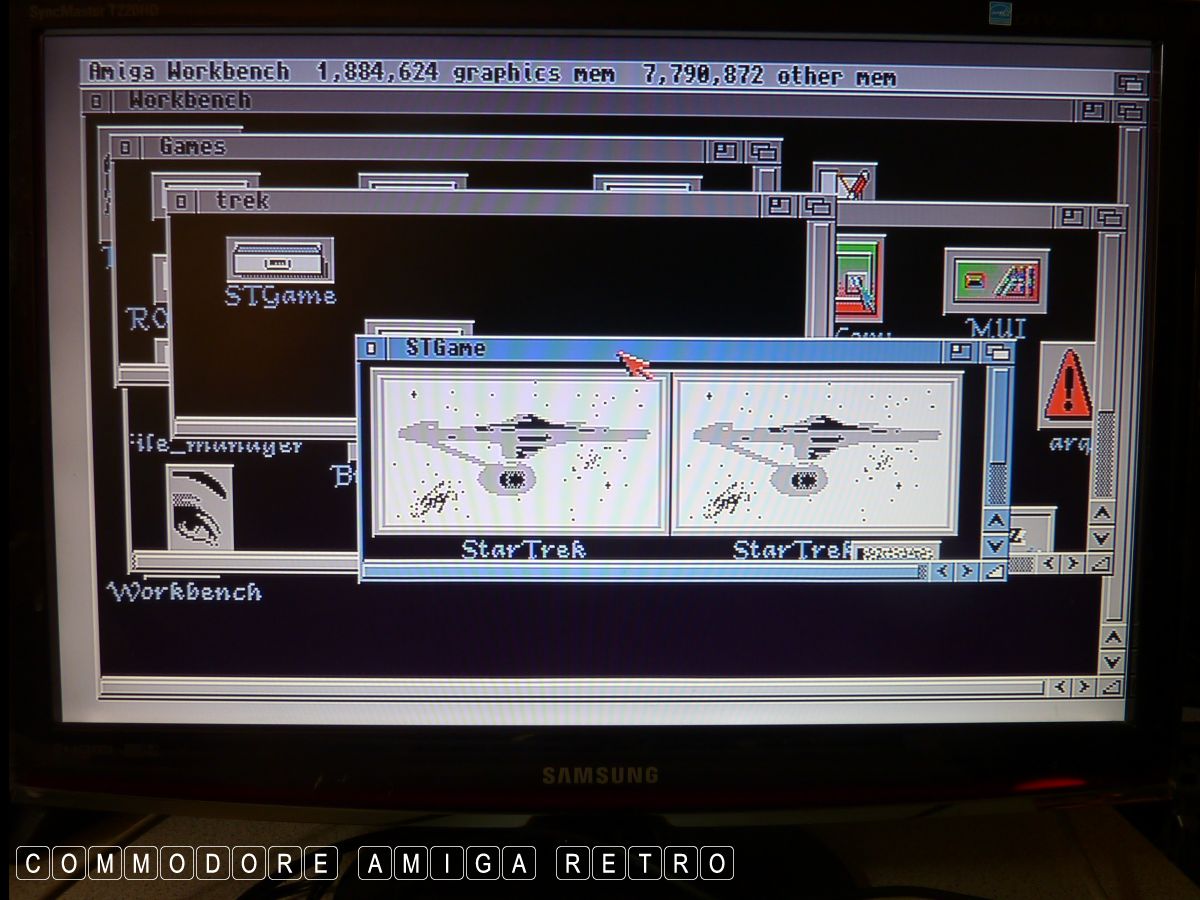
Task: Open the STGame drawer in trek window
Action: (279, 260)
